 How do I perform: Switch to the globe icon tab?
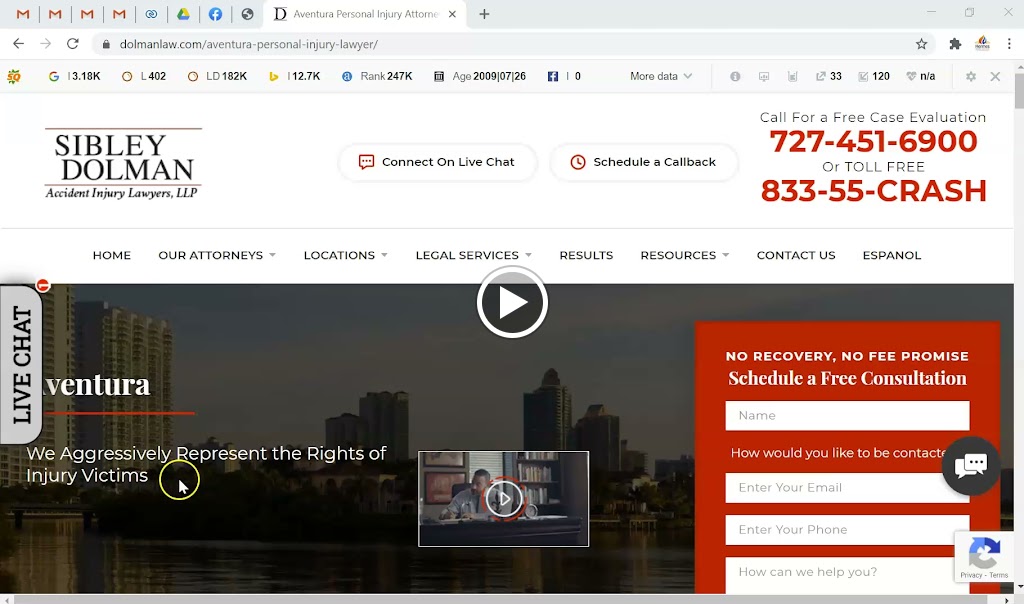(x=247, y=14)
